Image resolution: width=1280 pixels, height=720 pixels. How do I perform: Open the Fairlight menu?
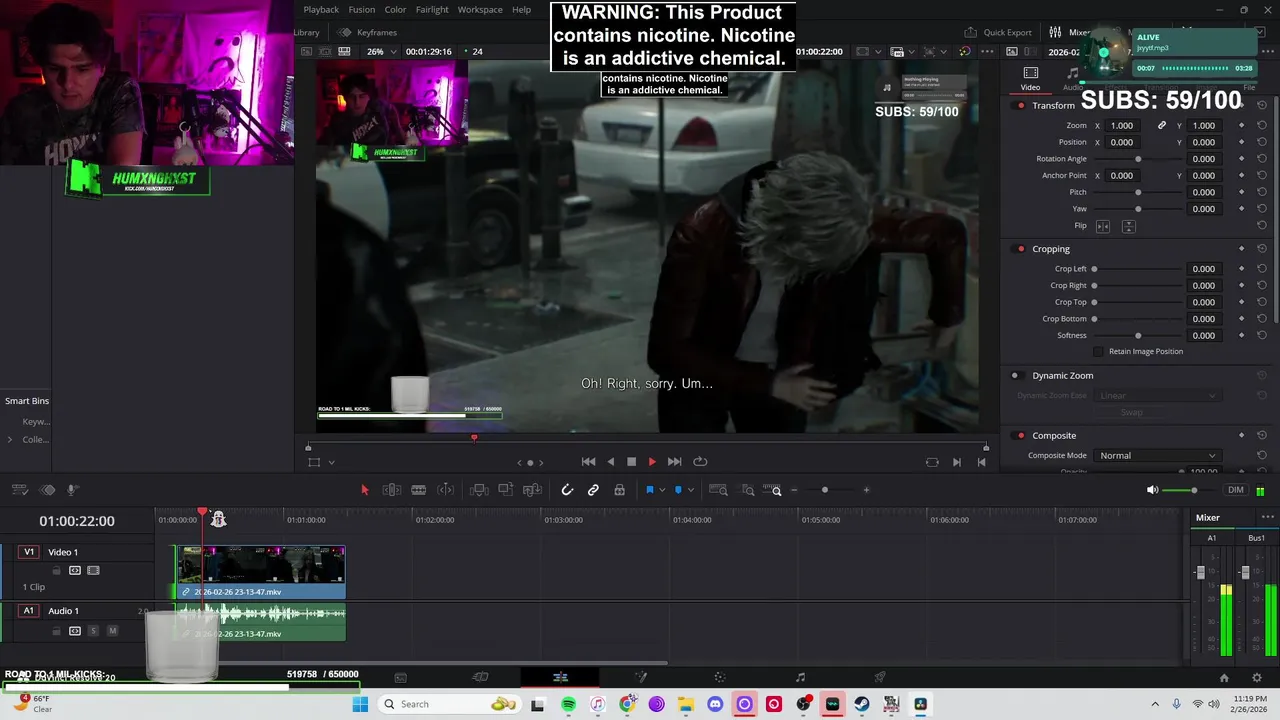[x=432, y=10]
